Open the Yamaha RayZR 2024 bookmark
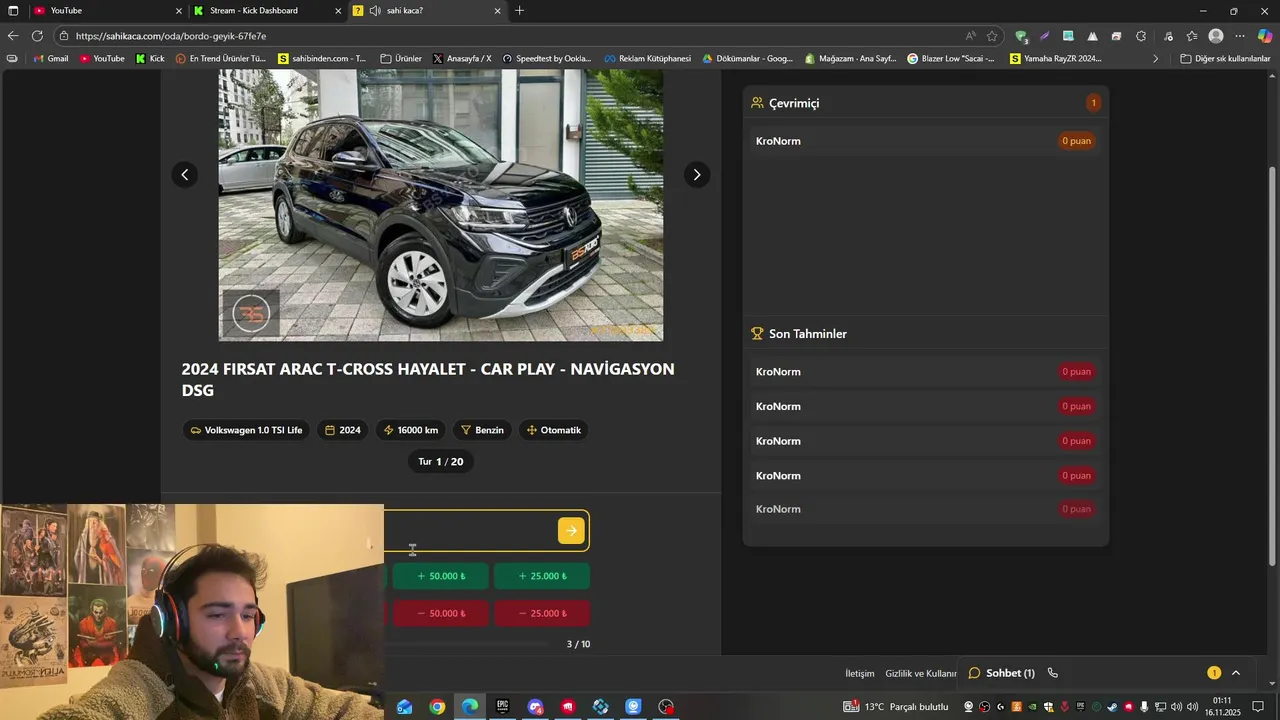The height and width of the screenshot is (720, 1280). click(1056, 59)
